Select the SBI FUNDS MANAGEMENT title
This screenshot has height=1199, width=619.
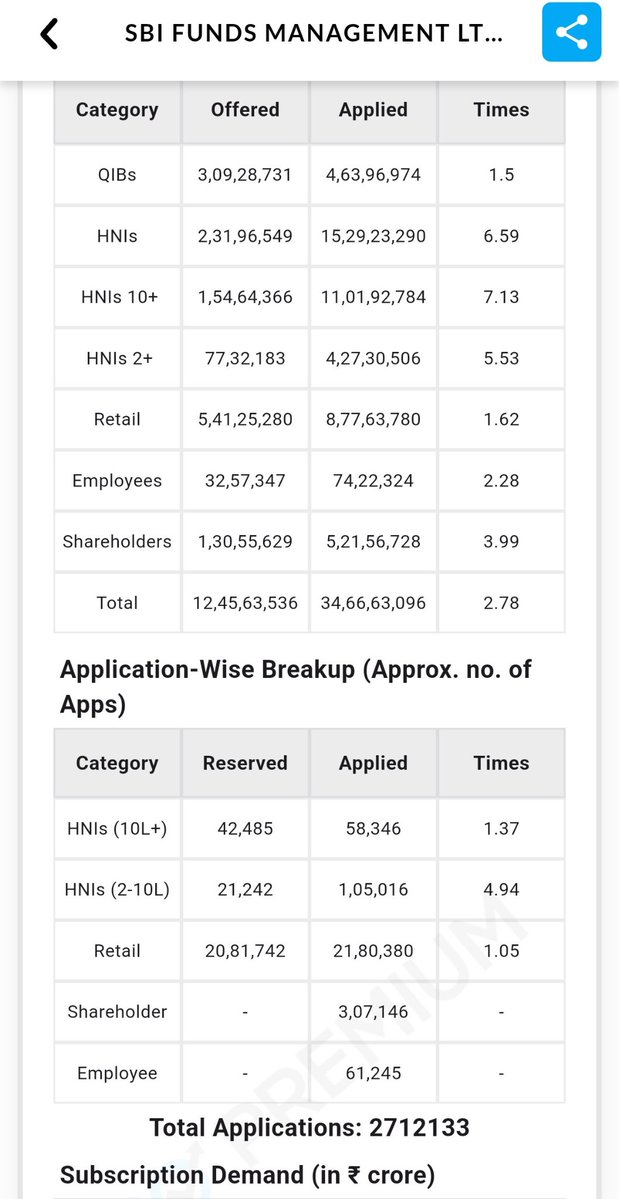pos(314,34)
